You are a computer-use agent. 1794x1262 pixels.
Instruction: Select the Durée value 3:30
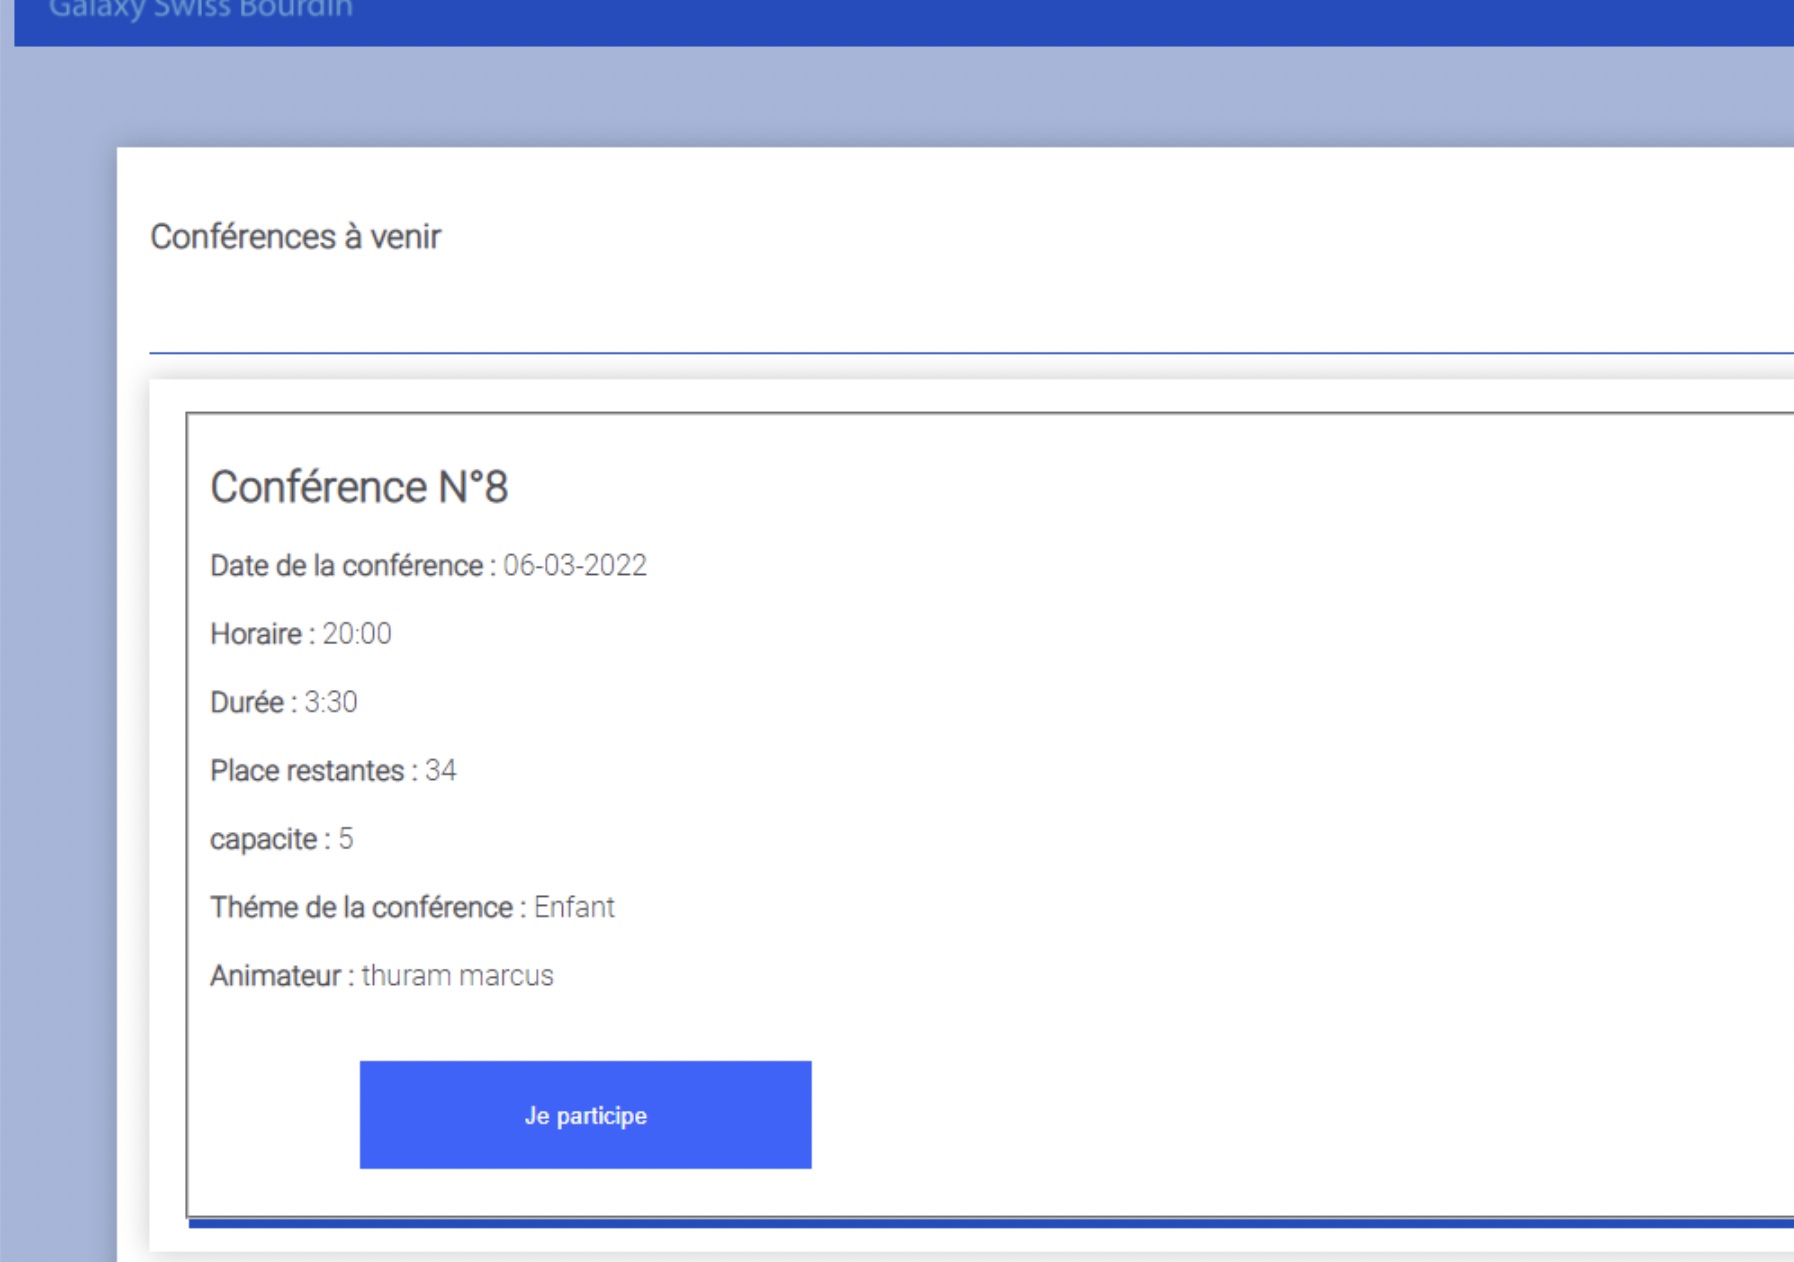coord(331,702)
